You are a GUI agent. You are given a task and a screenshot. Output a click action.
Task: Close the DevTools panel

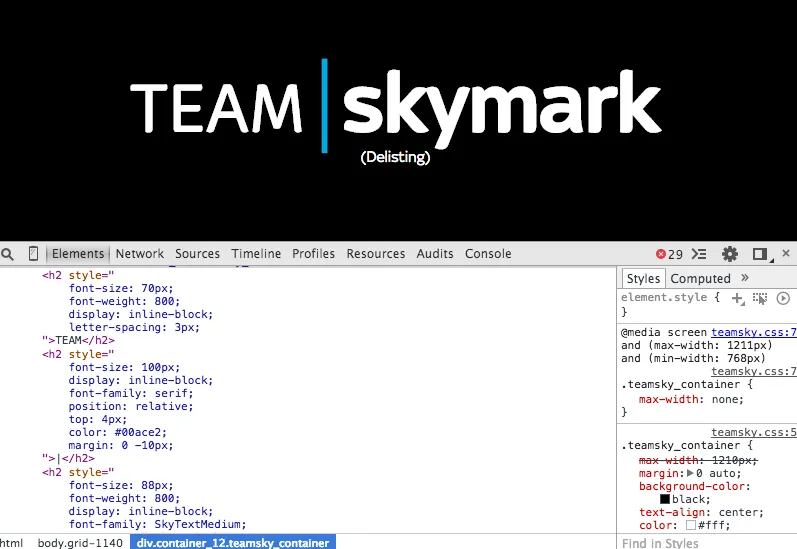tap(786, 253)
